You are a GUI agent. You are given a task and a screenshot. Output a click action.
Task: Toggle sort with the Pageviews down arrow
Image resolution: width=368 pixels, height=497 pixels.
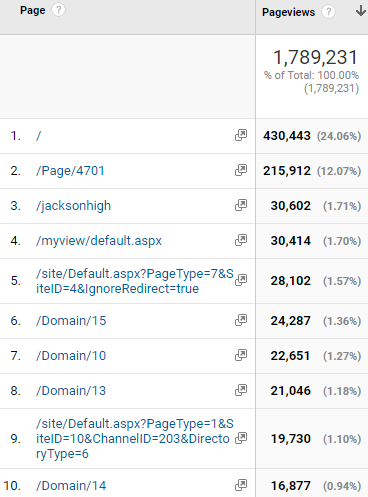(x=360, y=11)
